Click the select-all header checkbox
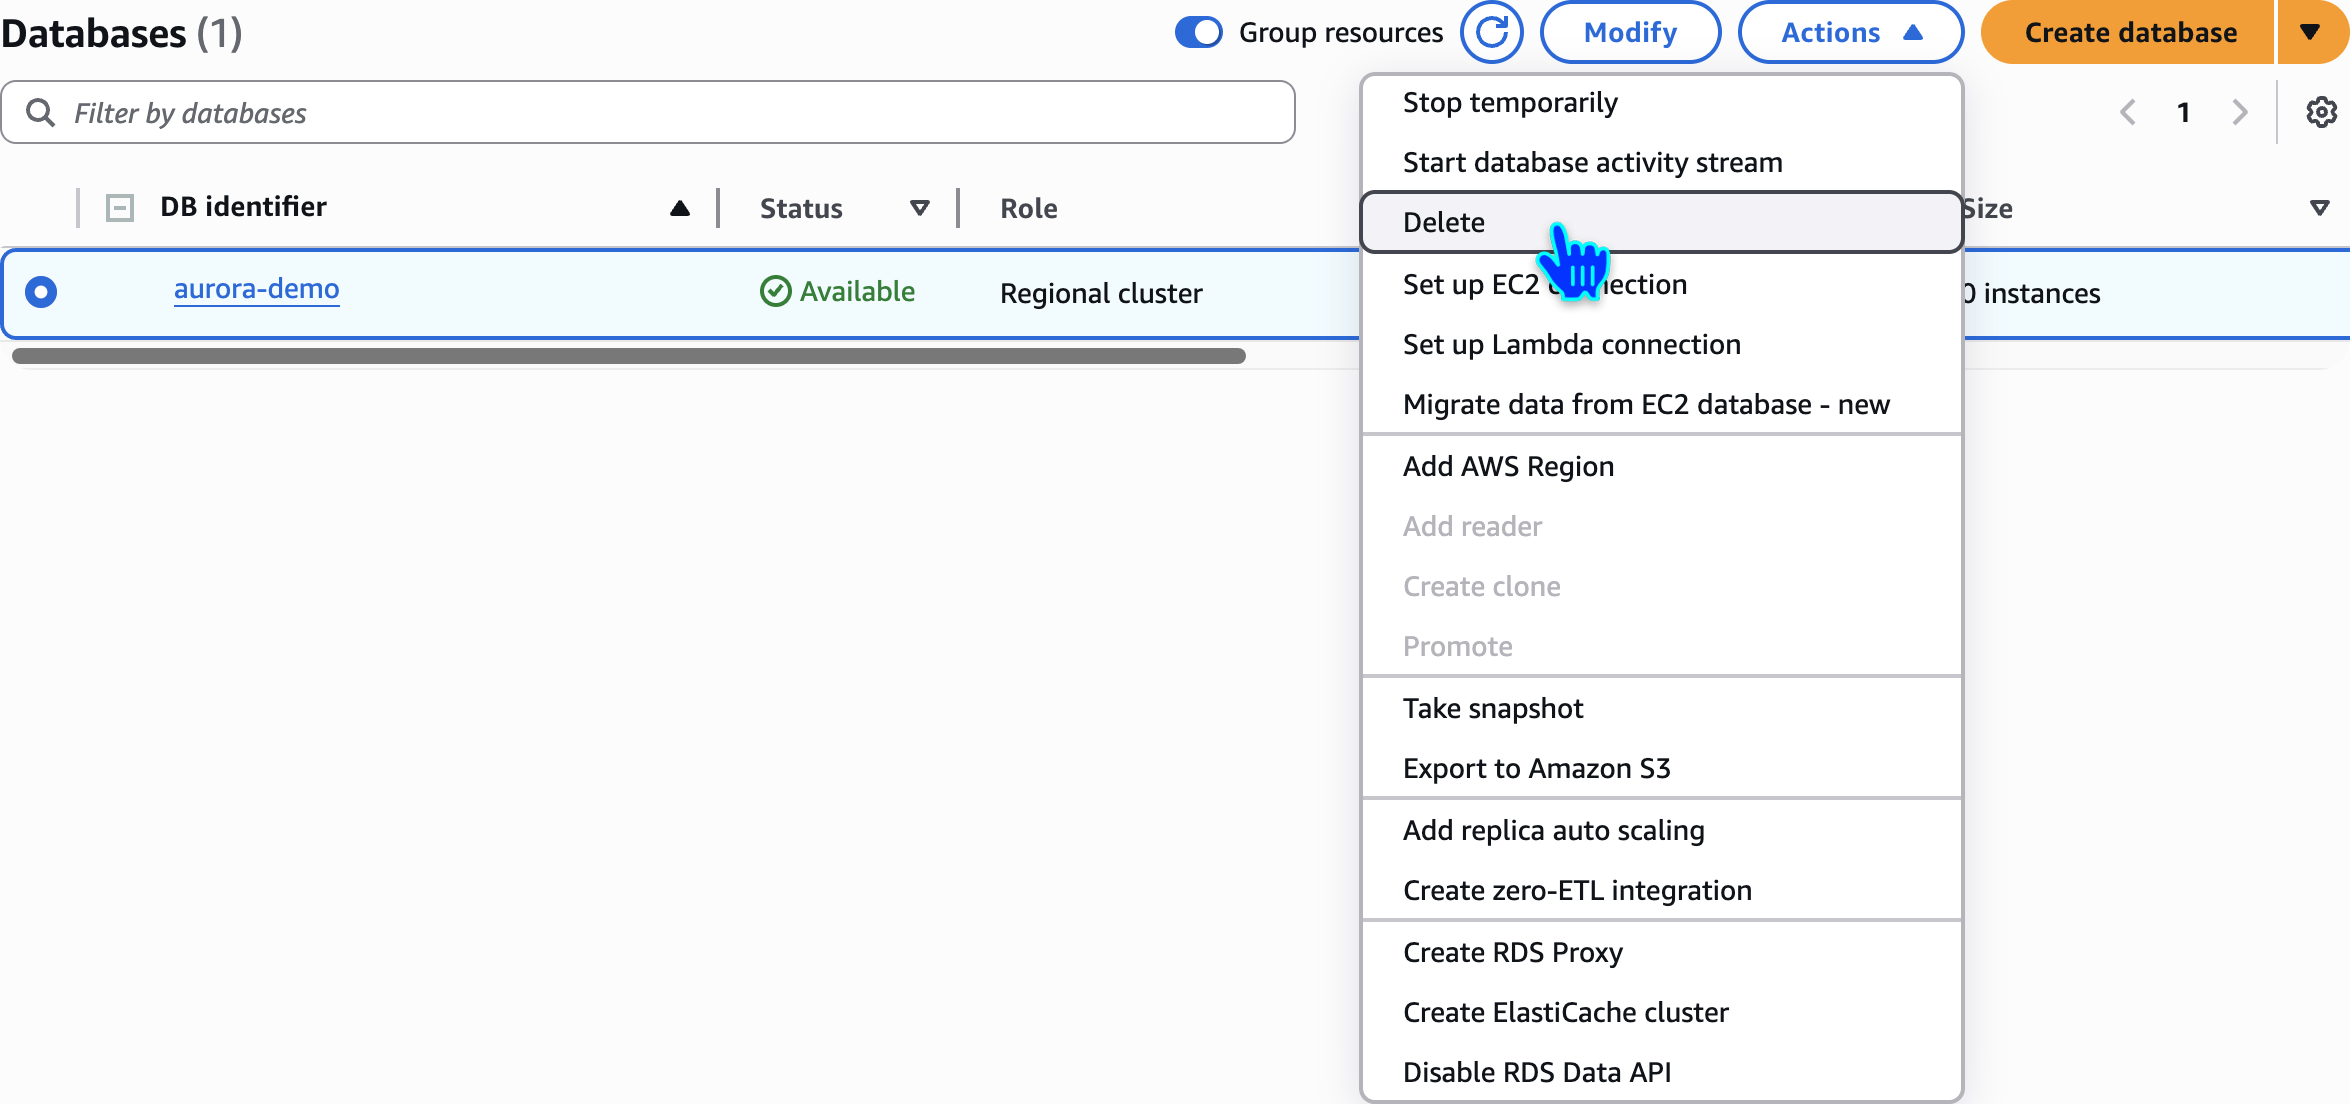Screen dimensions: 2350x1104 coord(120,208)
